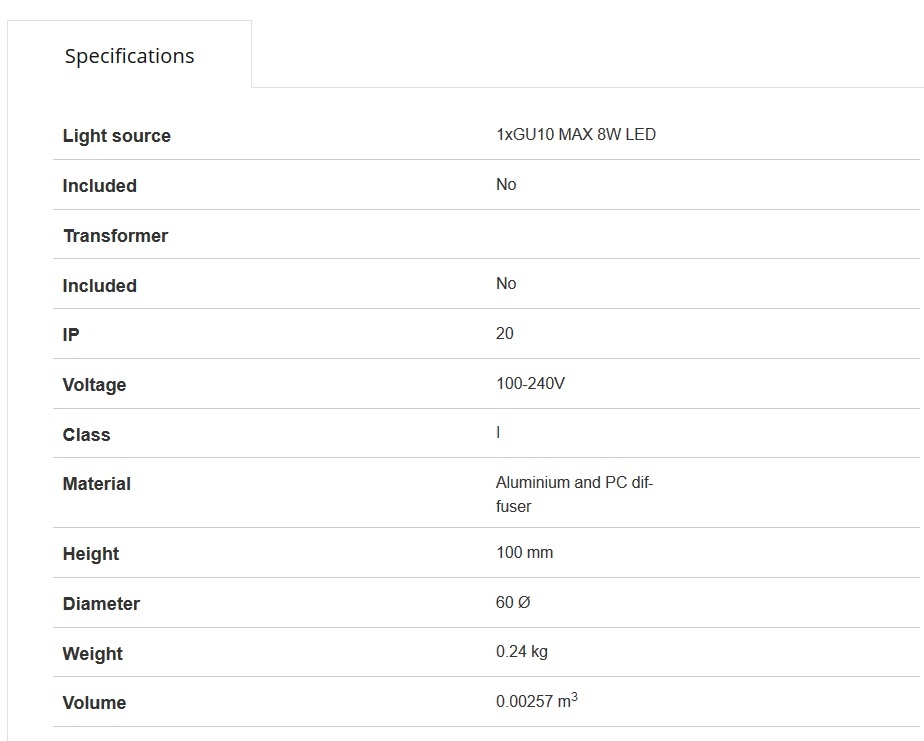This screenshot has width=924, height=741.
Task: Open the Specifications tab
Action: (x=129, y=55)
